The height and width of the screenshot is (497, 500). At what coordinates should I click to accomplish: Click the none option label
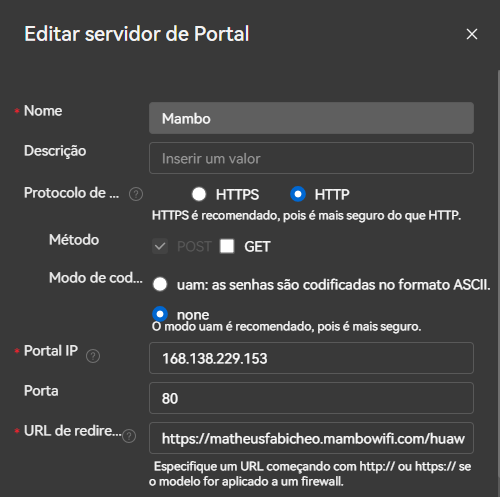[x=193, y=315]
